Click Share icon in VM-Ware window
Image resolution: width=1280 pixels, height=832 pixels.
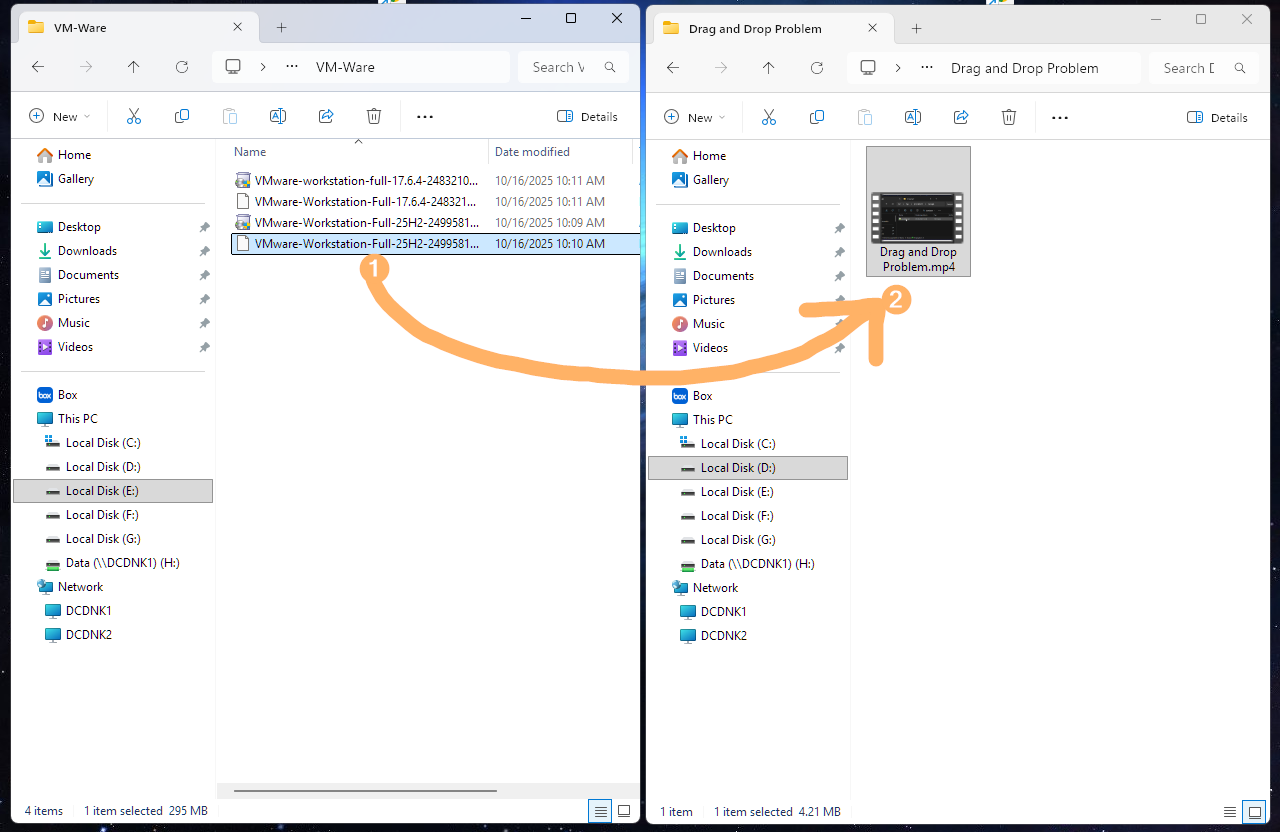[x=326, y=116]
